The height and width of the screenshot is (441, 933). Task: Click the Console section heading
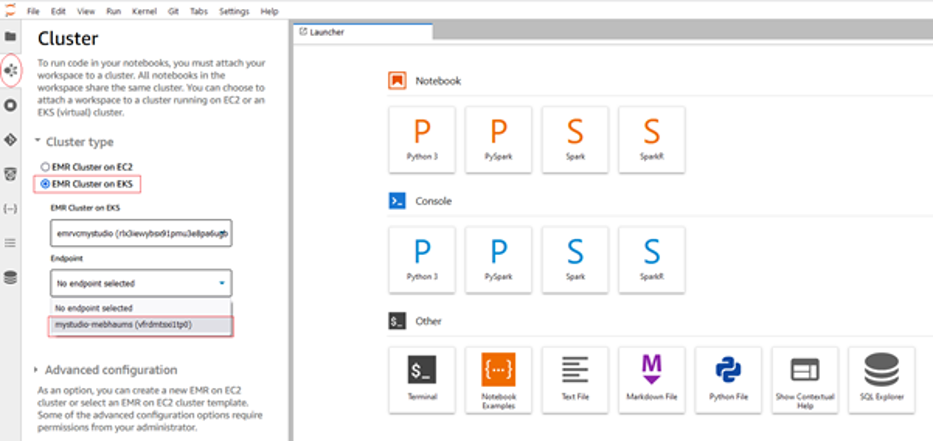pos(433,201)
